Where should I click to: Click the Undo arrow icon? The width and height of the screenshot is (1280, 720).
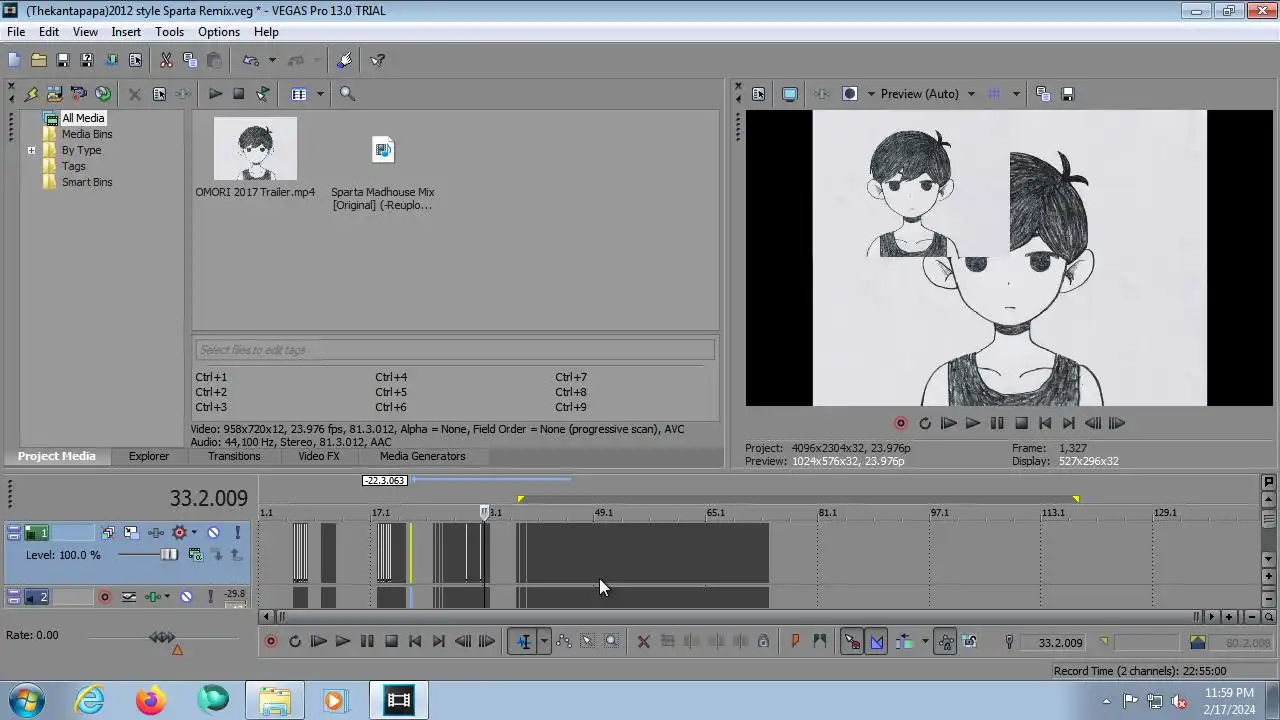tap(251, 60)
